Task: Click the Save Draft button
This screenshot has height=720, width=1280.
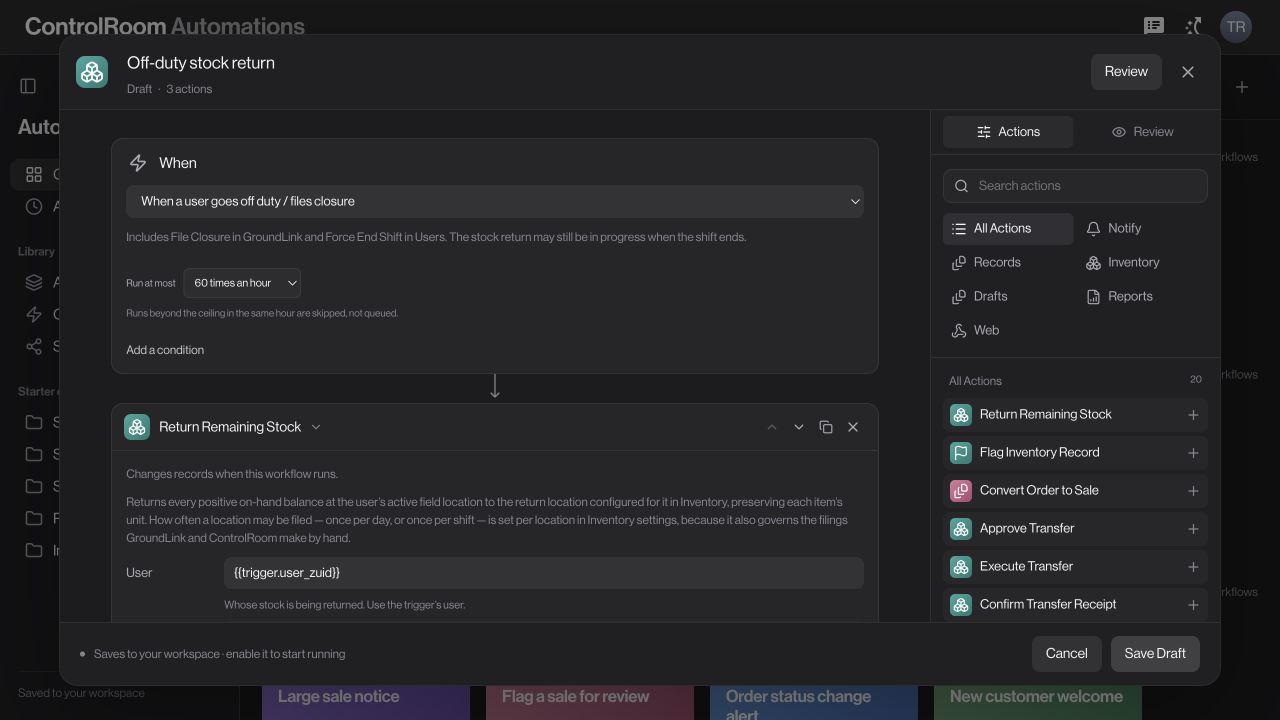Action: 1155,654
